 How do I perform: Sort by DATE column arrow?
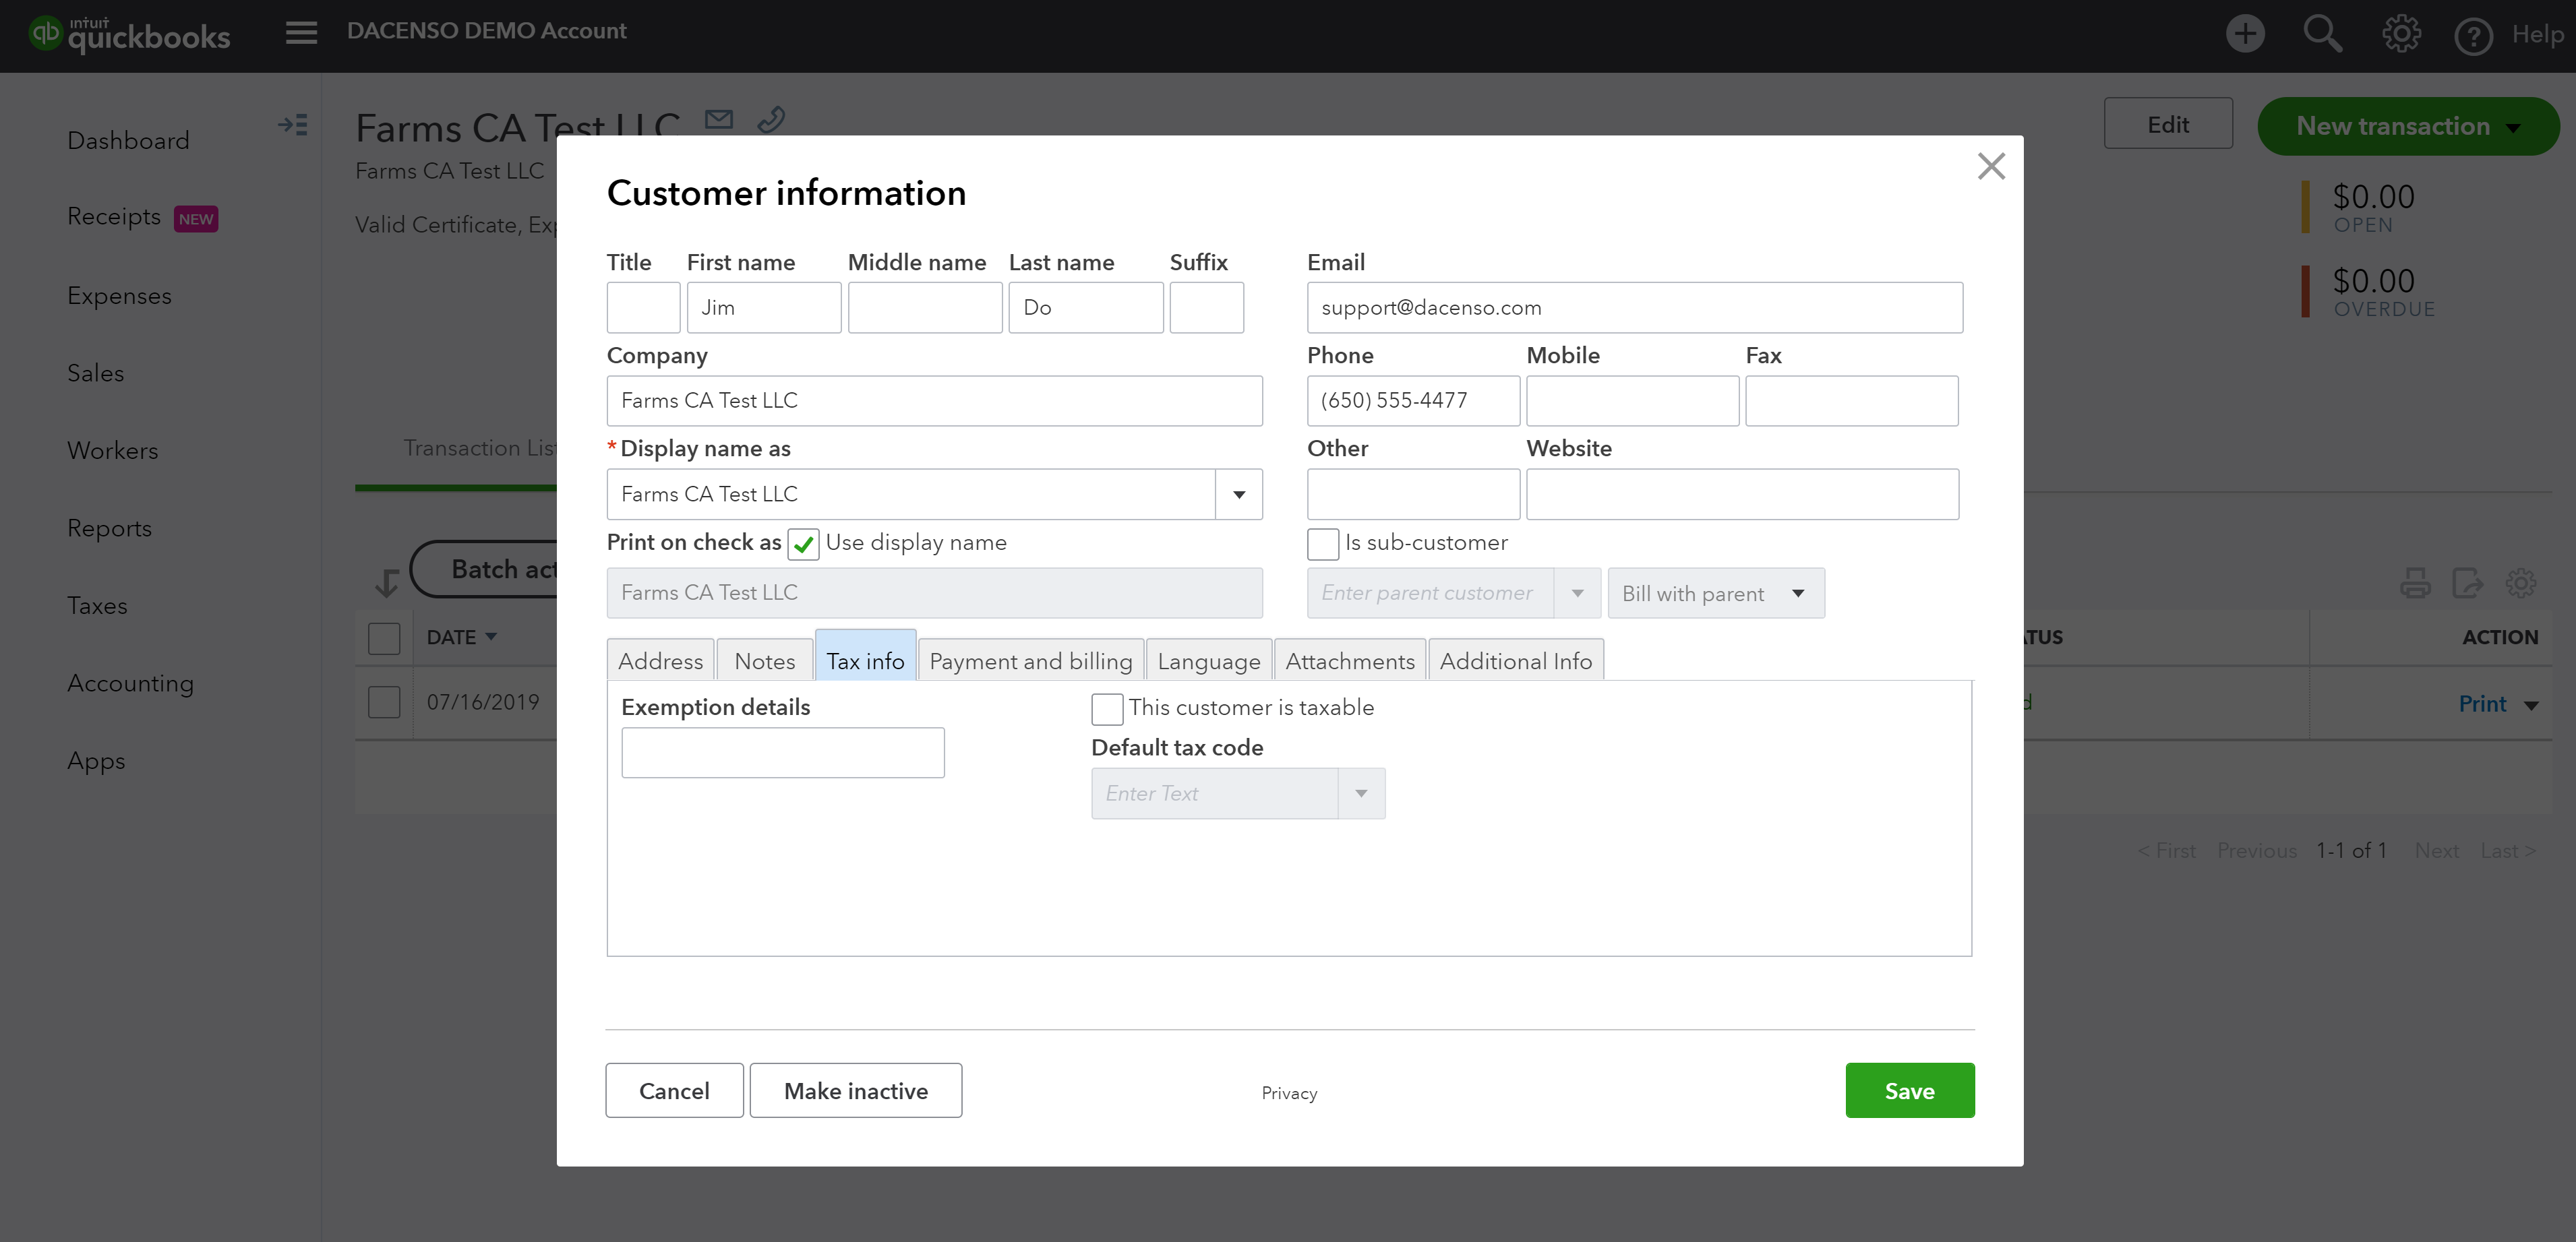click(x=491, y=636)
